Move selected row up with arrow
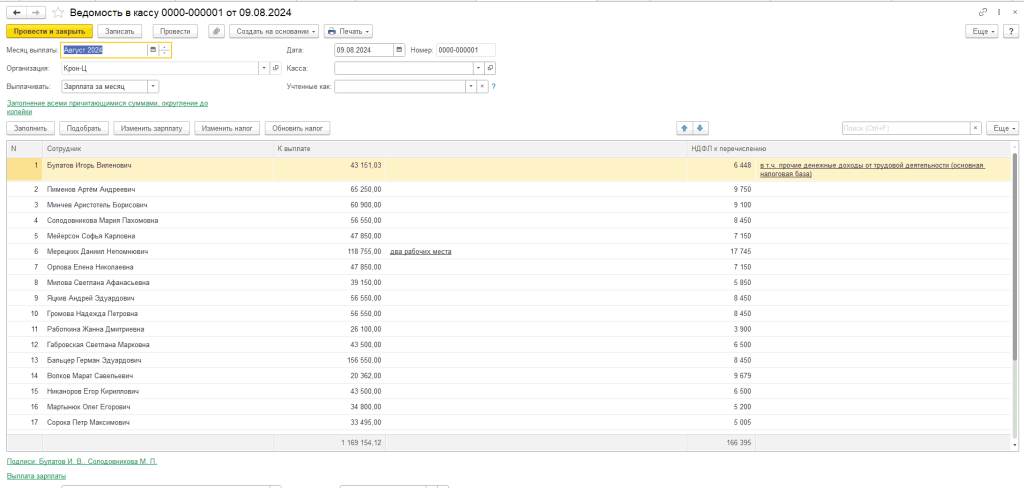 pyautogui.click(x=684, y=128)
